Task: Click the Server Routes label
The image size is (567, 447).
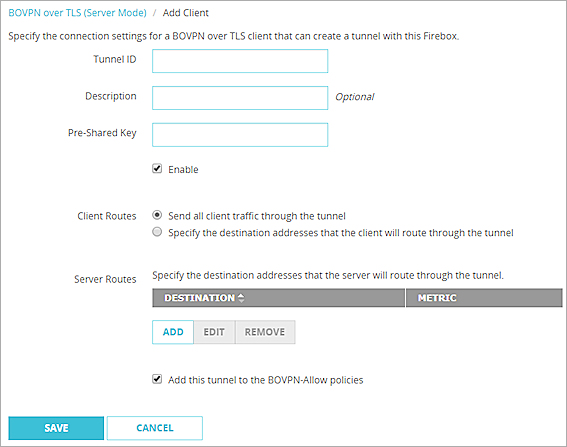Action: [x=105, y=280]
